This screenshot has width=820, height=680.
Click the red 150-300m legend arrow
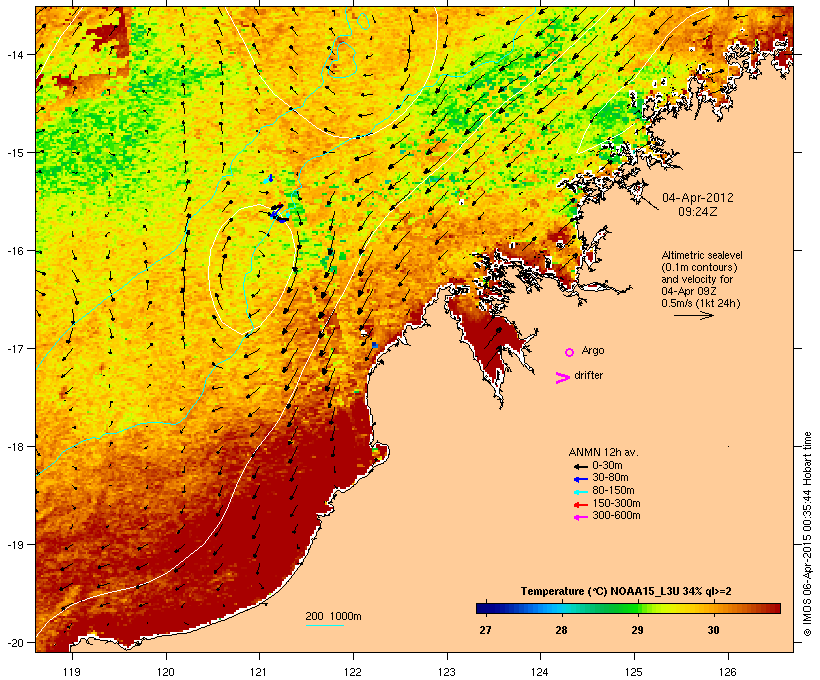tap(580, 505)
